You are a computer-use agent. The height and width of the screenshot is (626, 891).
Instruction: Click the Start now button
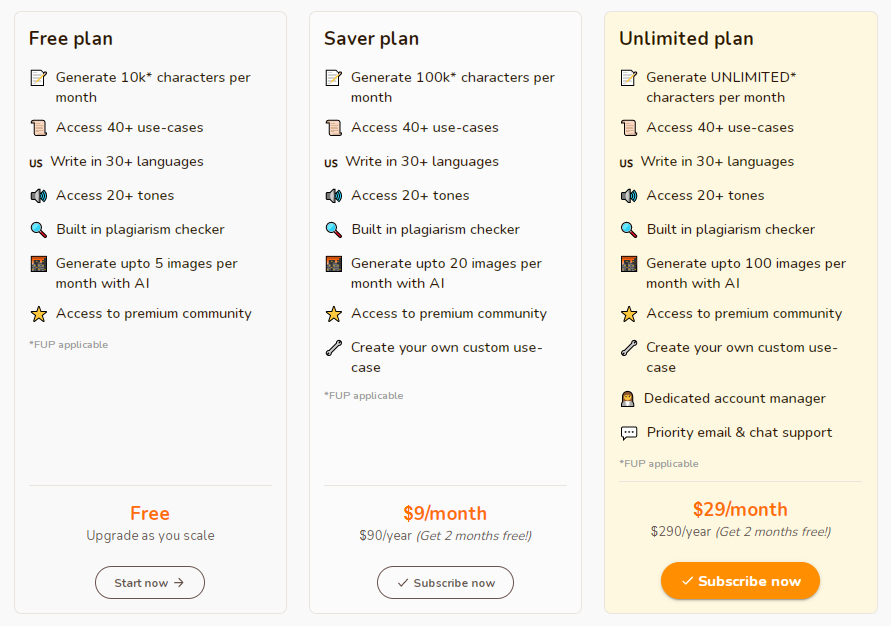pos(150,582)
